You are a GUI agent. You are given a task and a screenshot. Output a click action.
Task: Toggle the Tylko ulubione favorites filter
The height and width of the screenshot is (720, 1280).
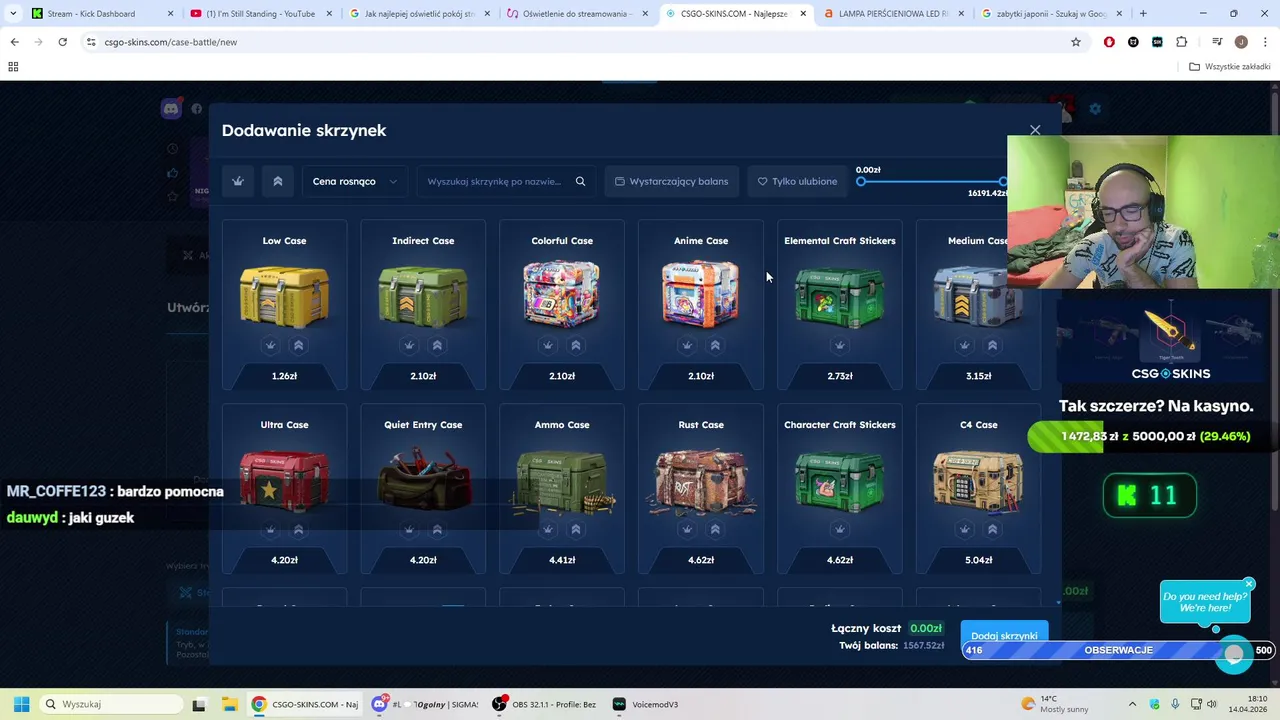click(797, 181)
